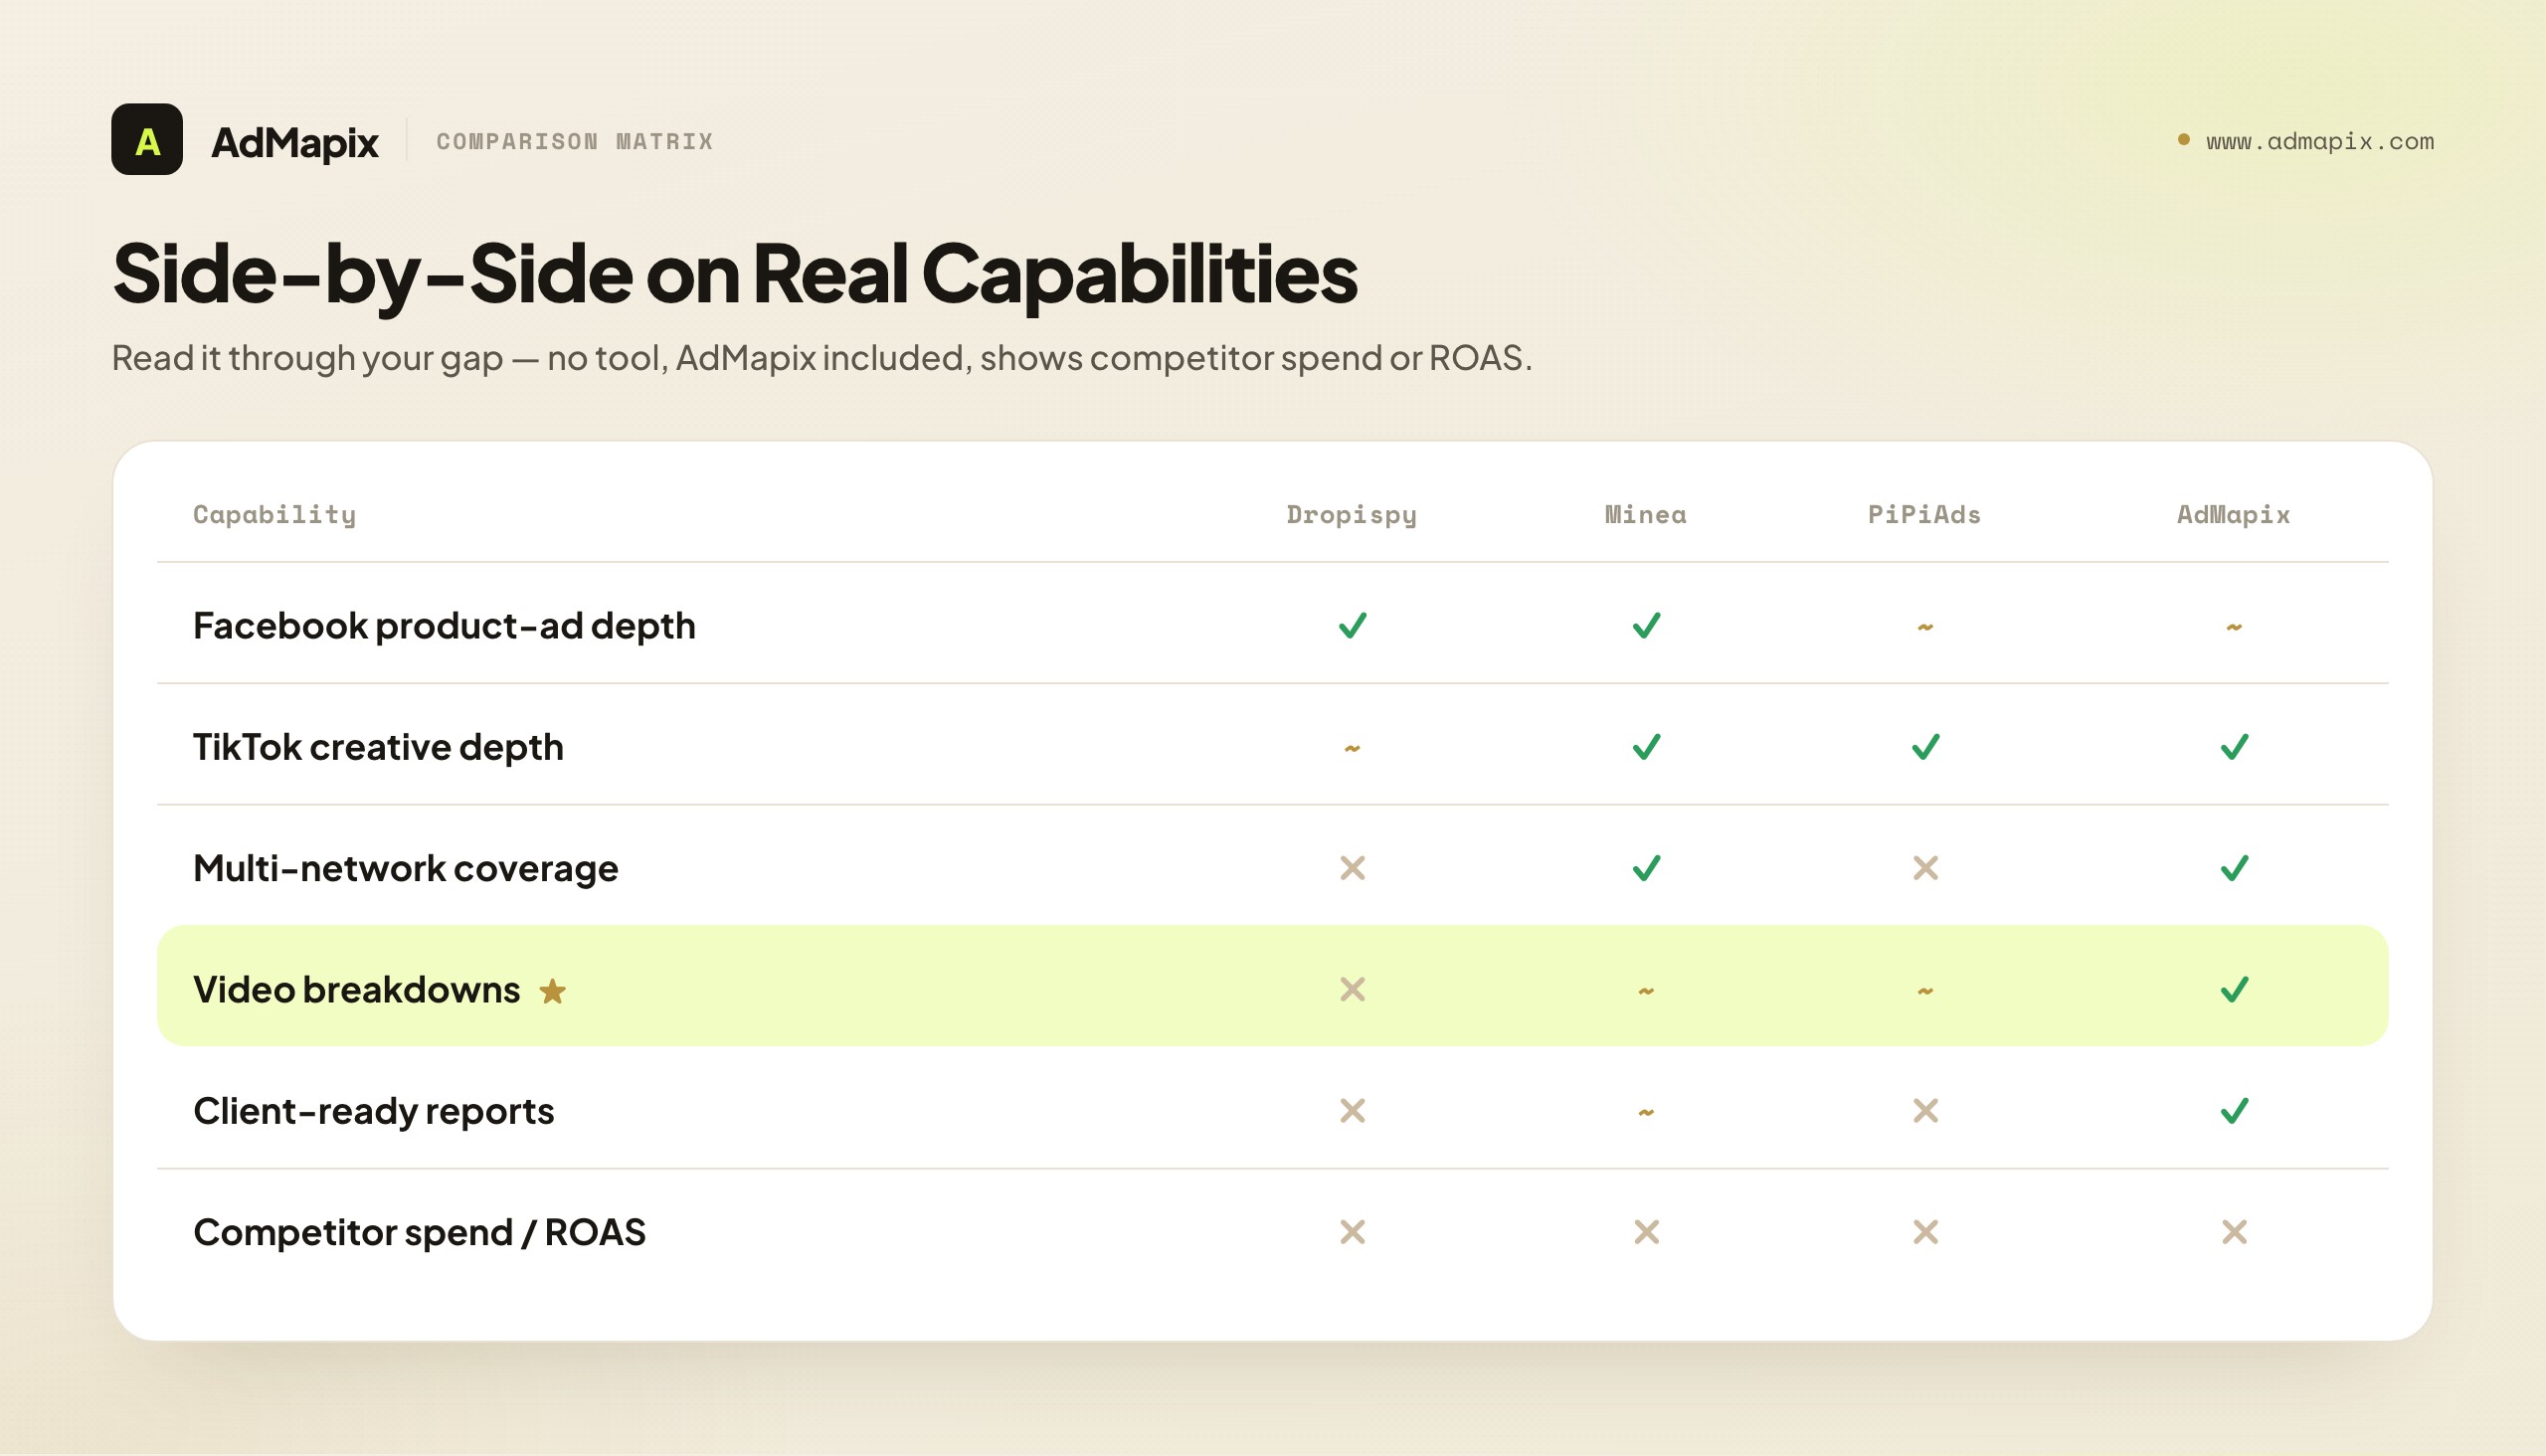Click the AdMapix logo badge with letter A
2546x1456 pixels.
147,139
